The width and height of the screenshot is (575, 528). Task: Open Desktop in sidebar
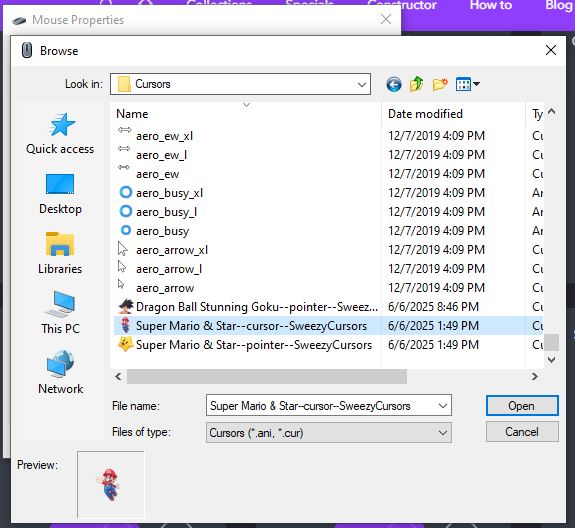(x=60, y=194)
